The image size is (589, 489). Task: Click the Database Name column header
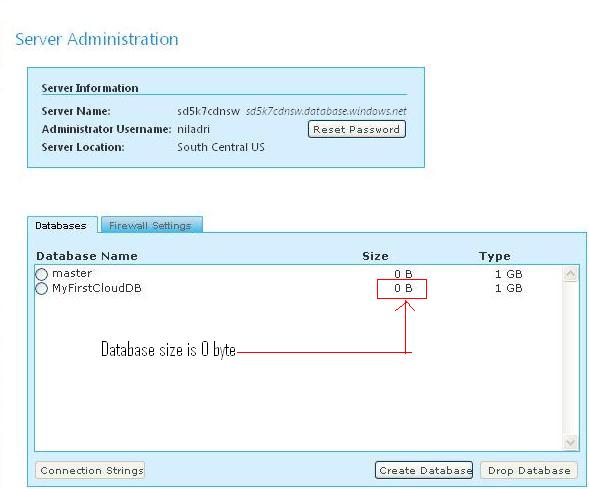87,256
